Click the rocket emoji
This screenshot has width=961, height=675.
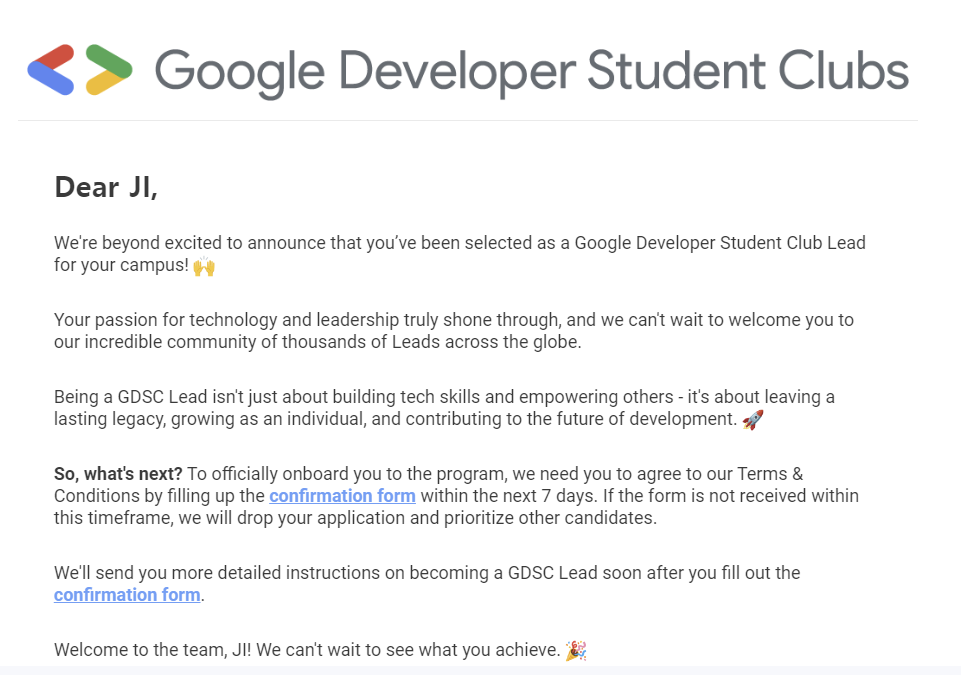pos(753,419)
